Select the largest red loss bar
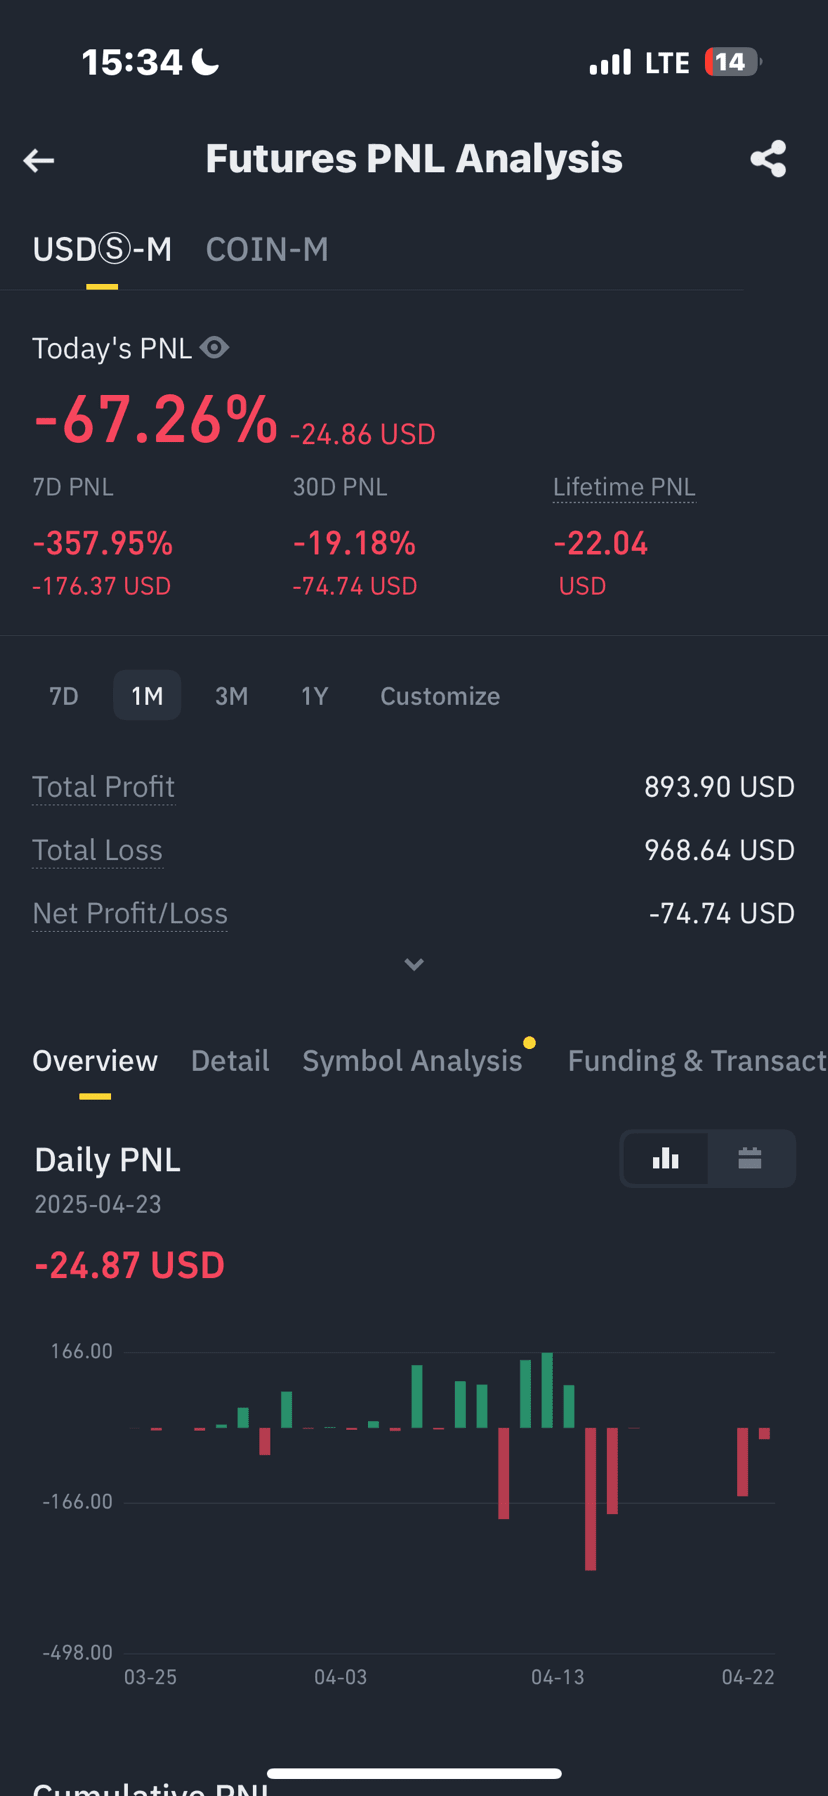The height and width of the screenshot is (1796, 828). 590,1499
